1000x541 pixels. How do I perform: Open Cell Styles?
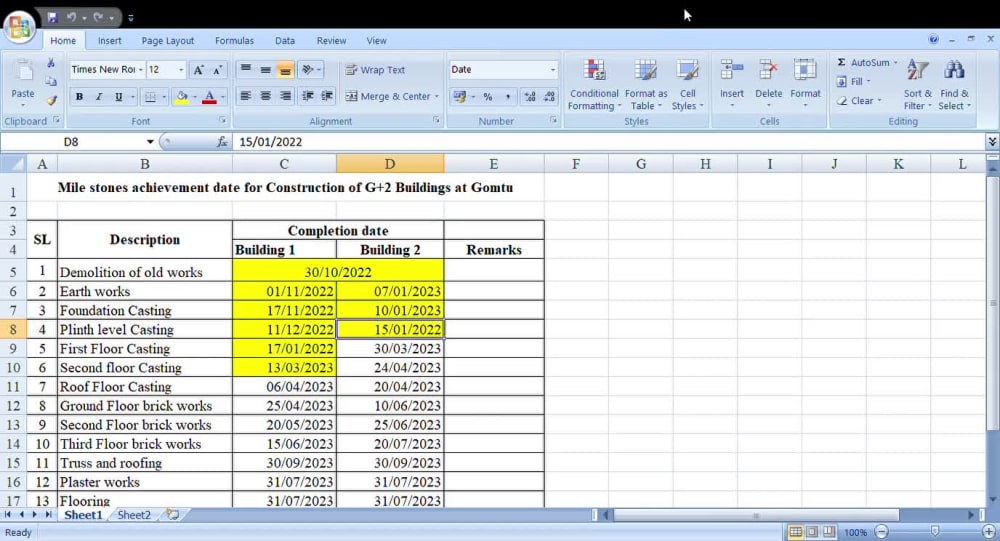(687, 84)
